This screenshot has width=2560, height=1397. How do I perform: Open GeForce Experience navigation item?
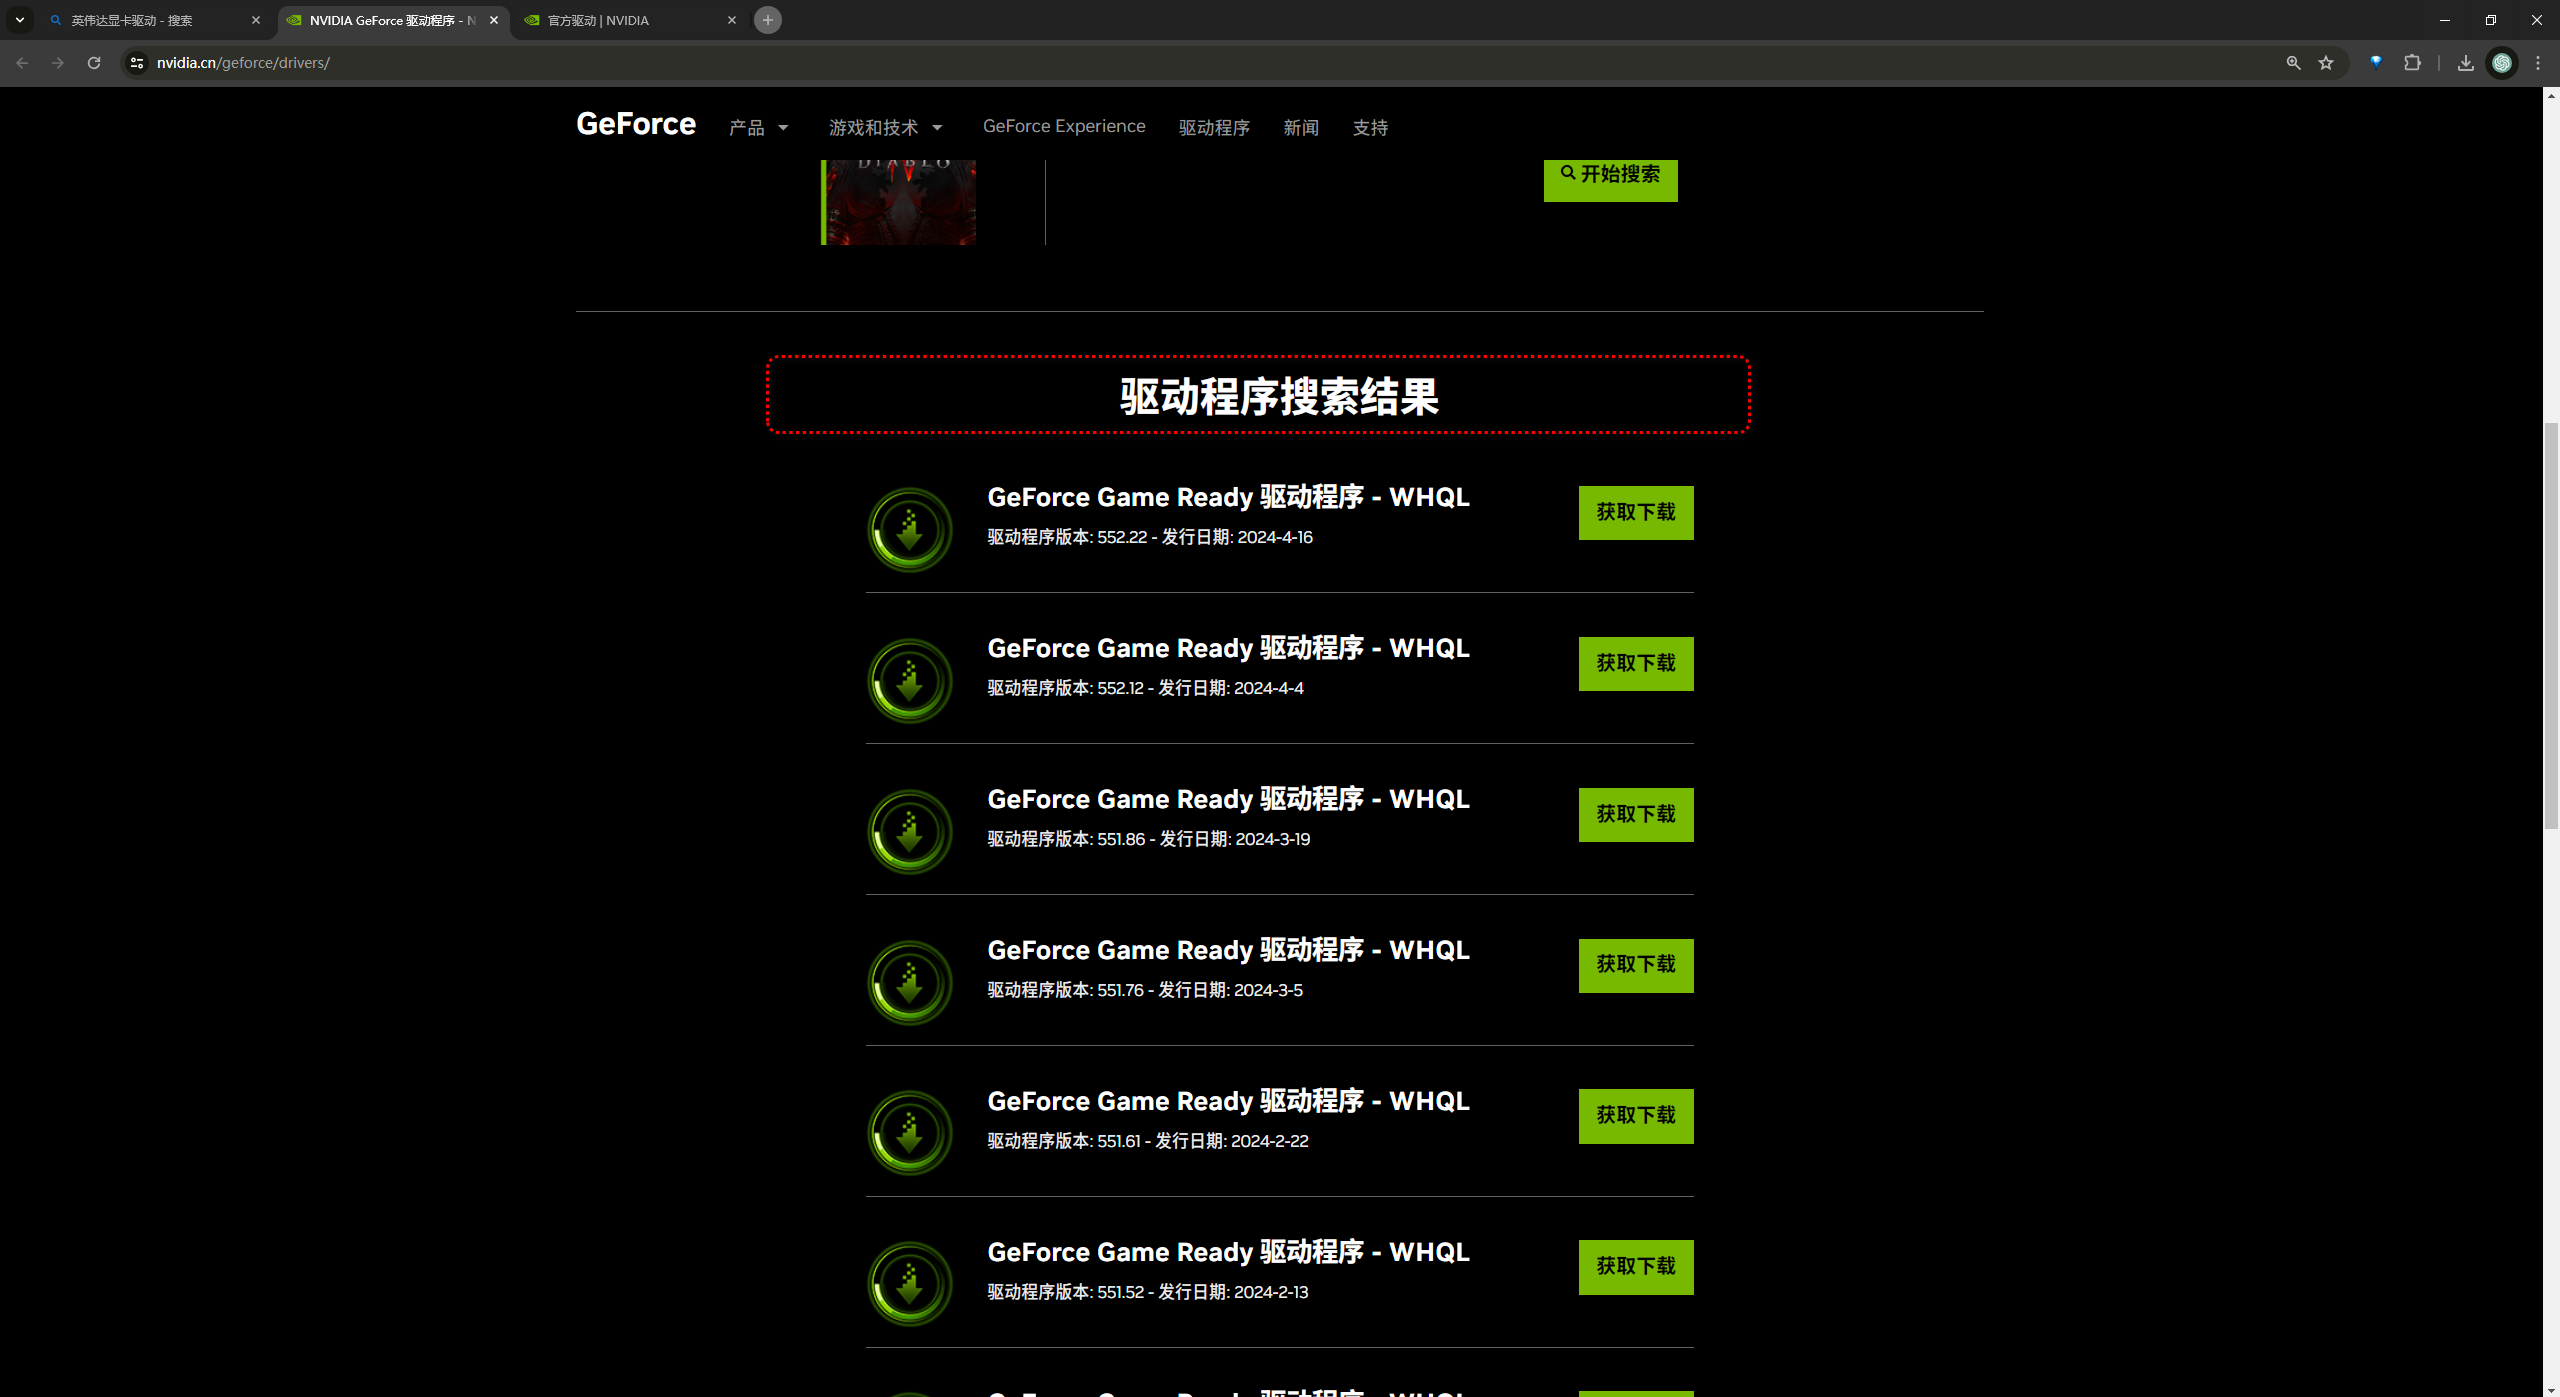pyautogui.click(x=1063, y=126)
